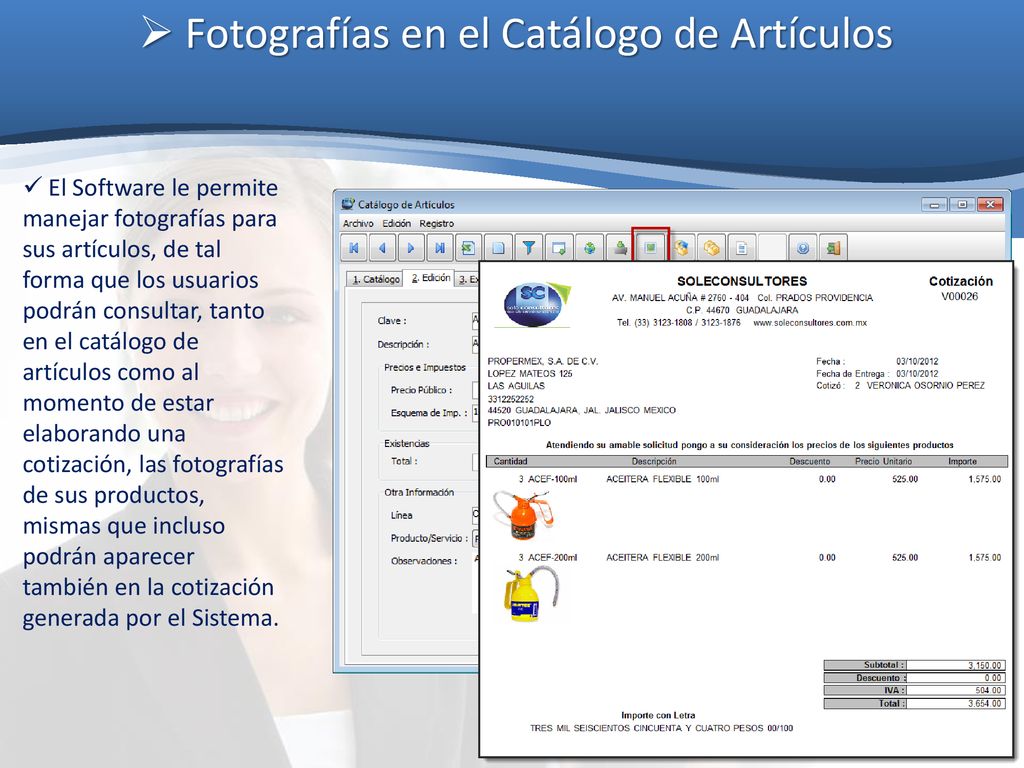Select the 2. Edición tab
Viewport: 1024px width, 768px height.
coord(430,278)
